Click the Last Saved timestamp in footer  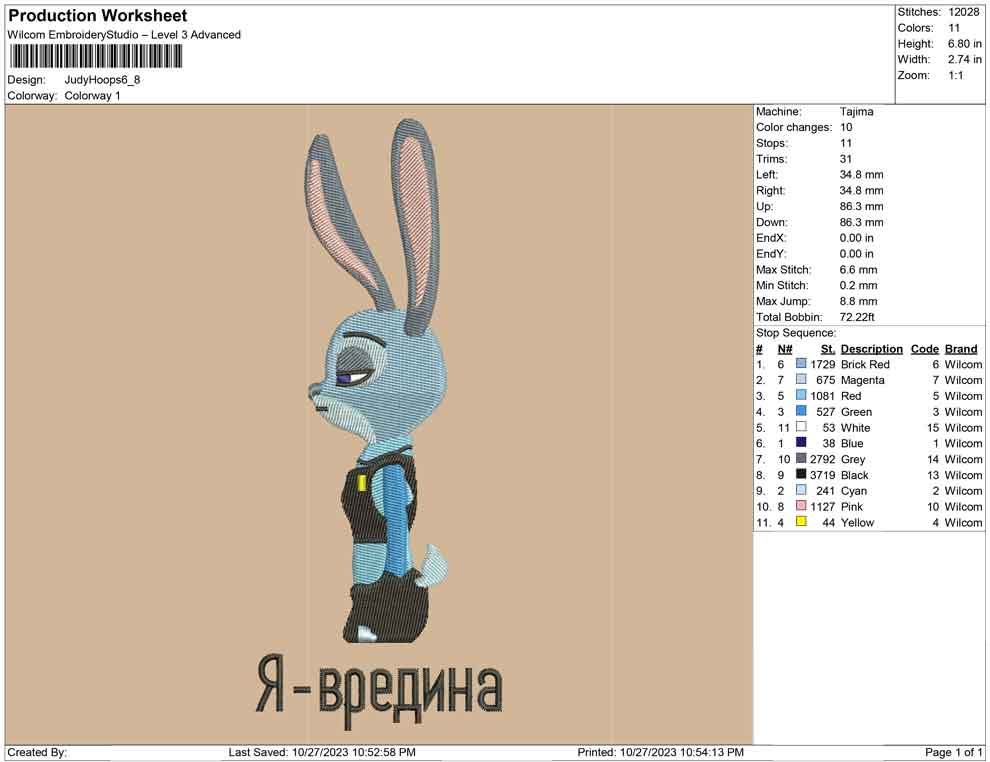(x=322, y=752)
